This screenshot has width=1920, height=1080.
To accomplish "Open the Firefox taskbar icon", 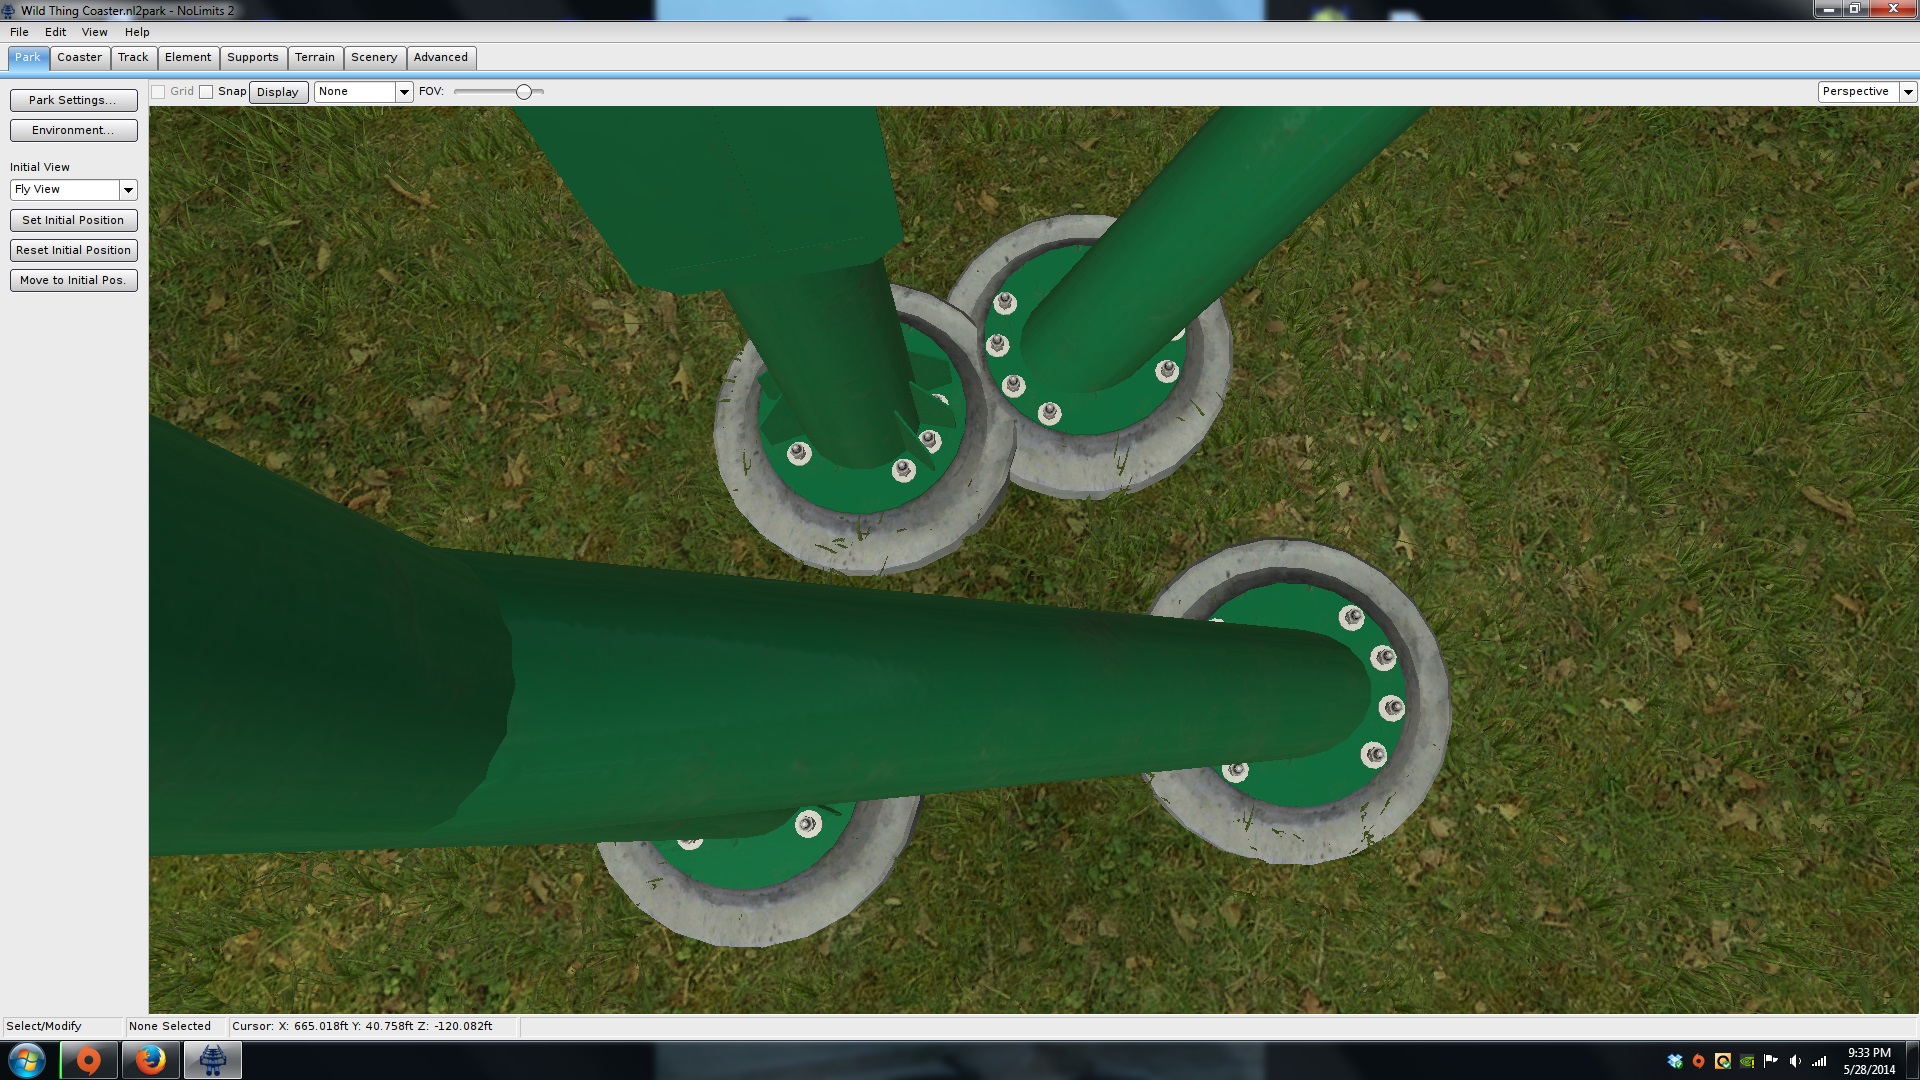I will coord(150,1060).
